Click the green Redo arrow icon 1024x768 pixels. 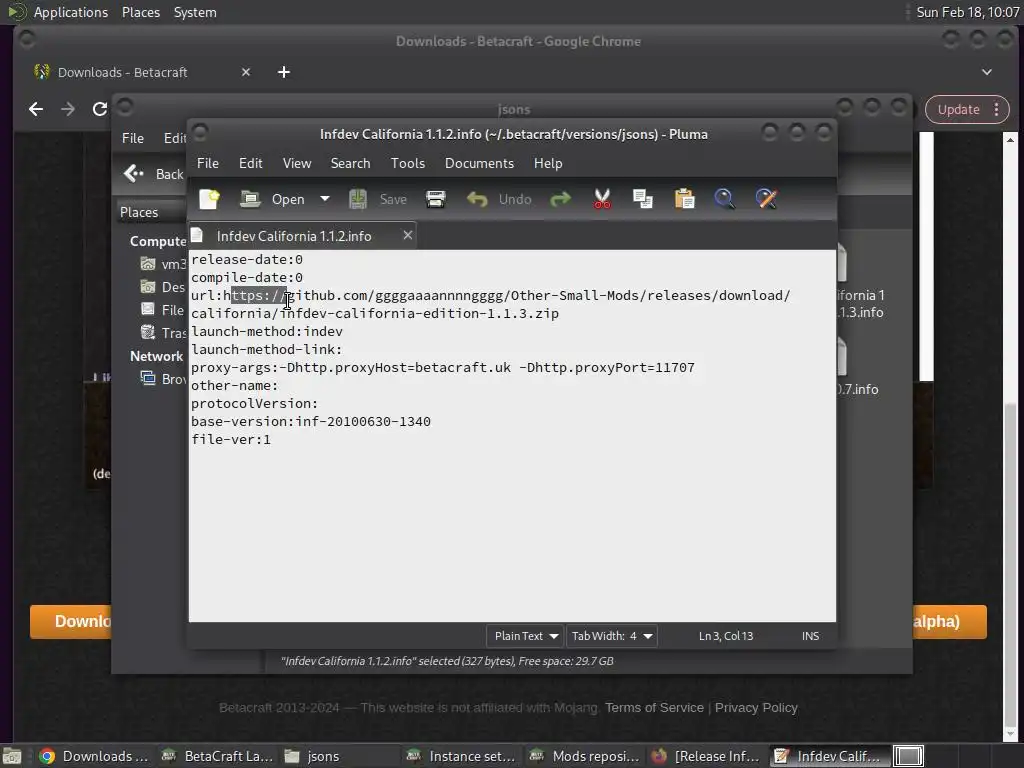click(560, 199)
